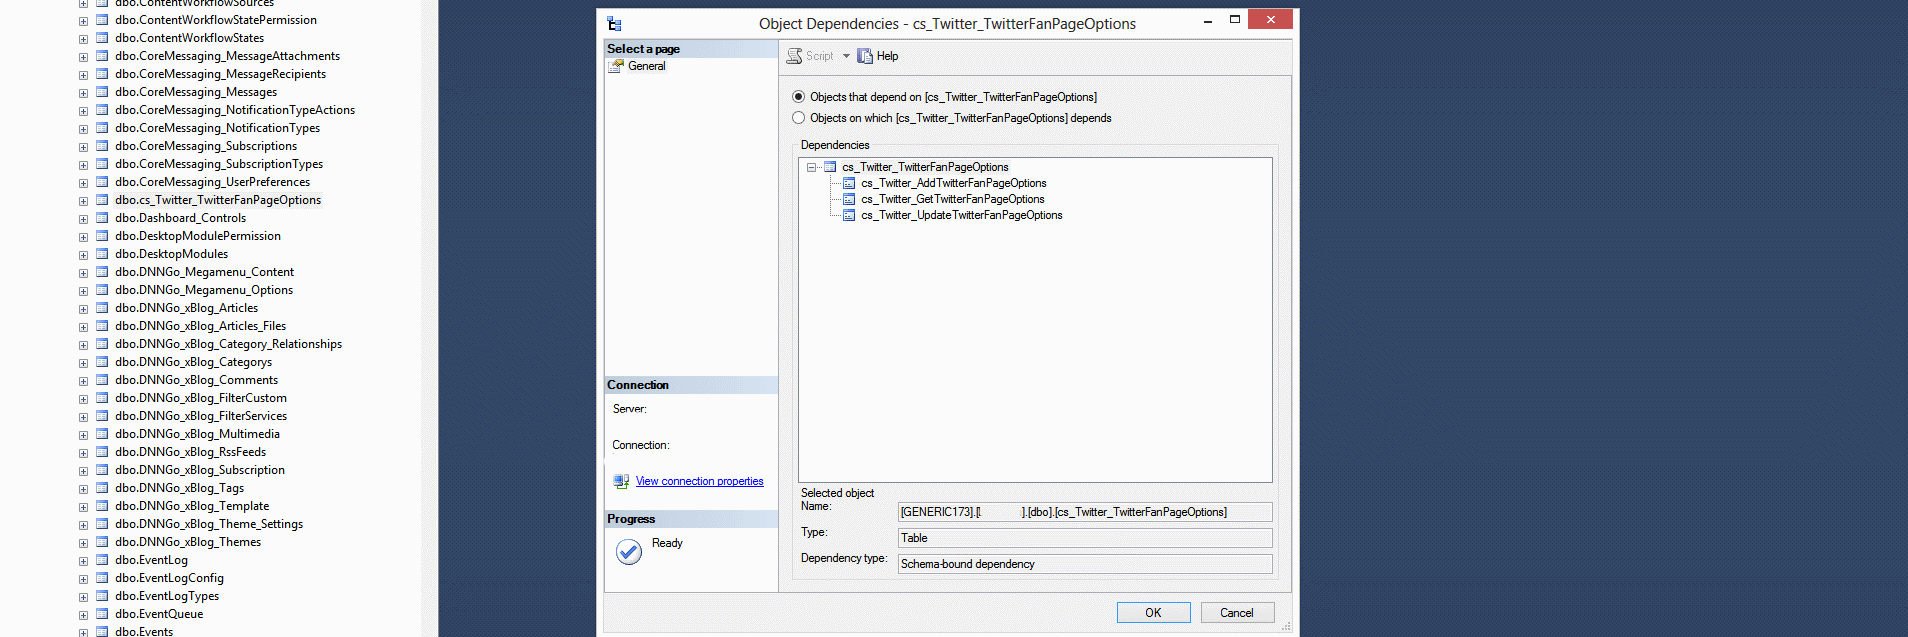The height and width of the screenshot is (637, 1908).
Task: Click the dbo.Dashboard_Controls table icon
Action: (102, 218)
